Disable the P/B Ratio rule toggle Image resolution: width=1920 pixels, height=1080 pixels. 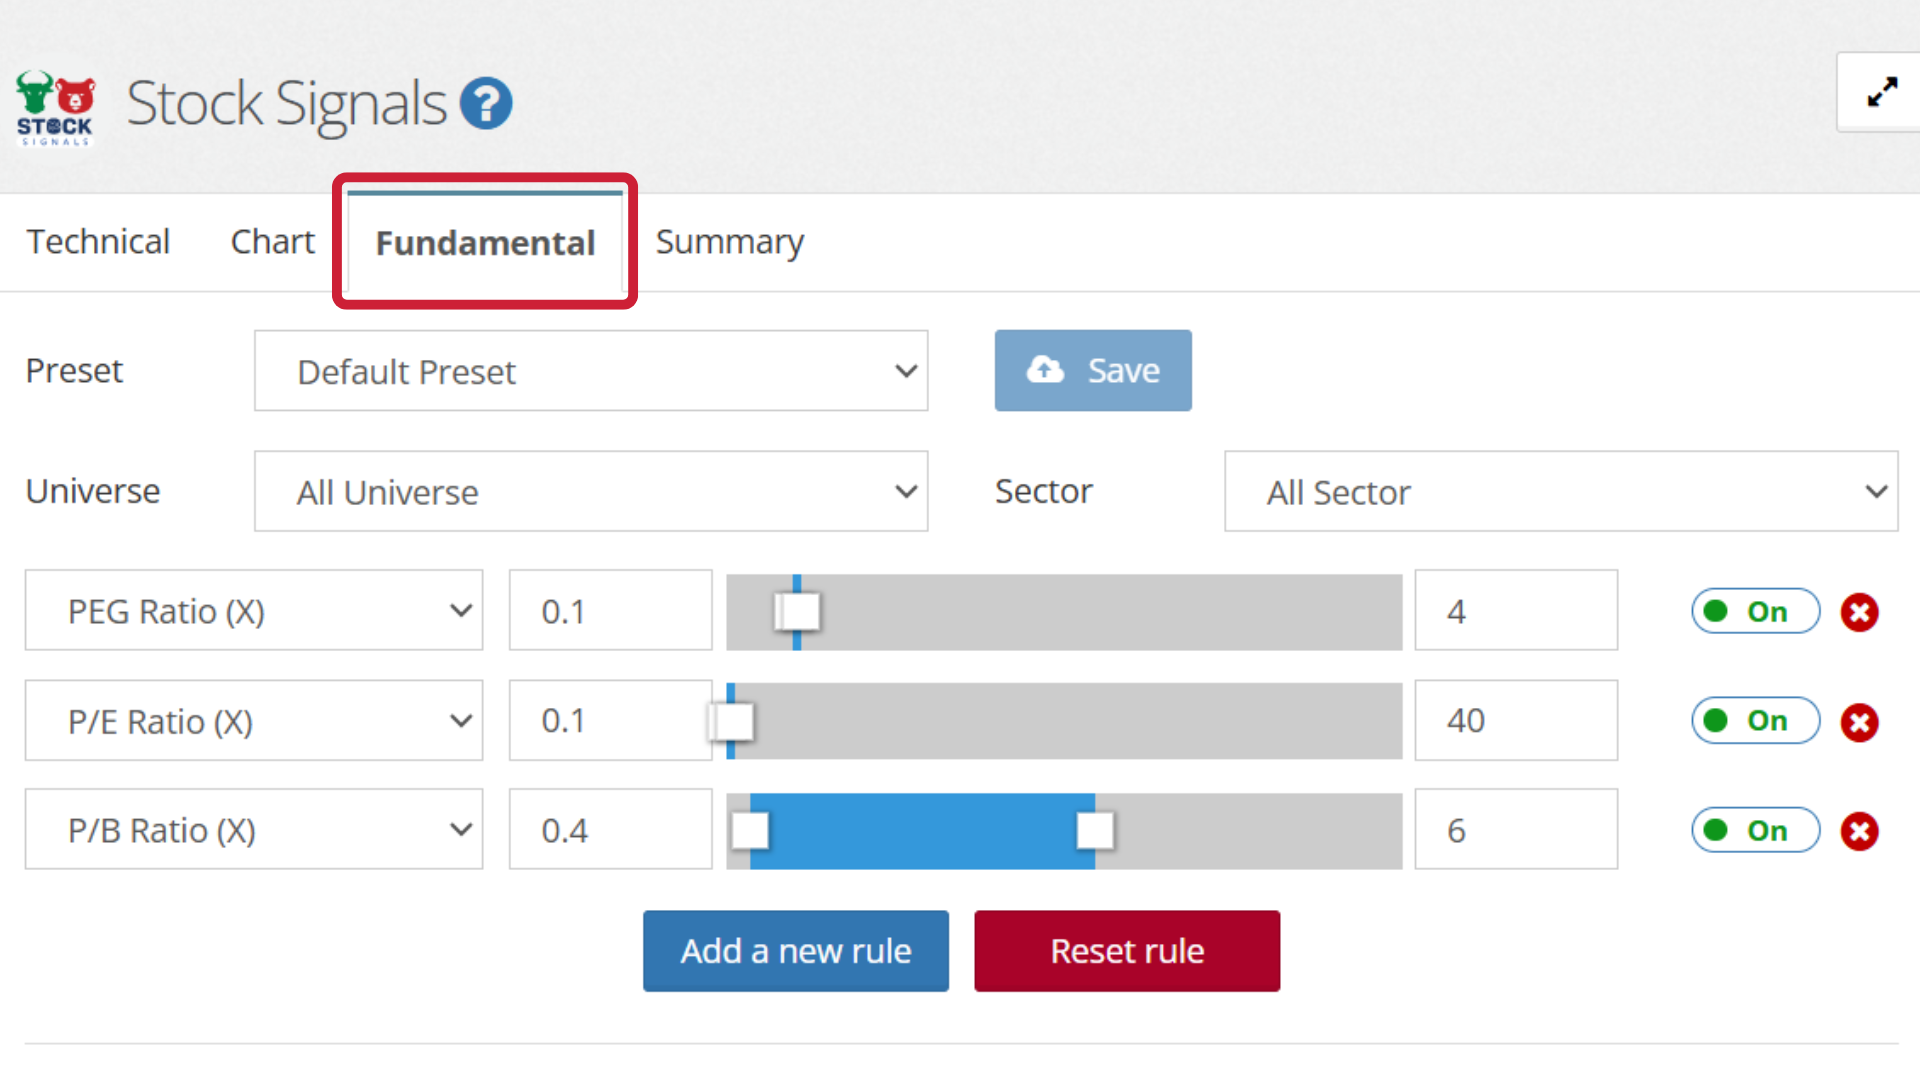point(1754,830)
